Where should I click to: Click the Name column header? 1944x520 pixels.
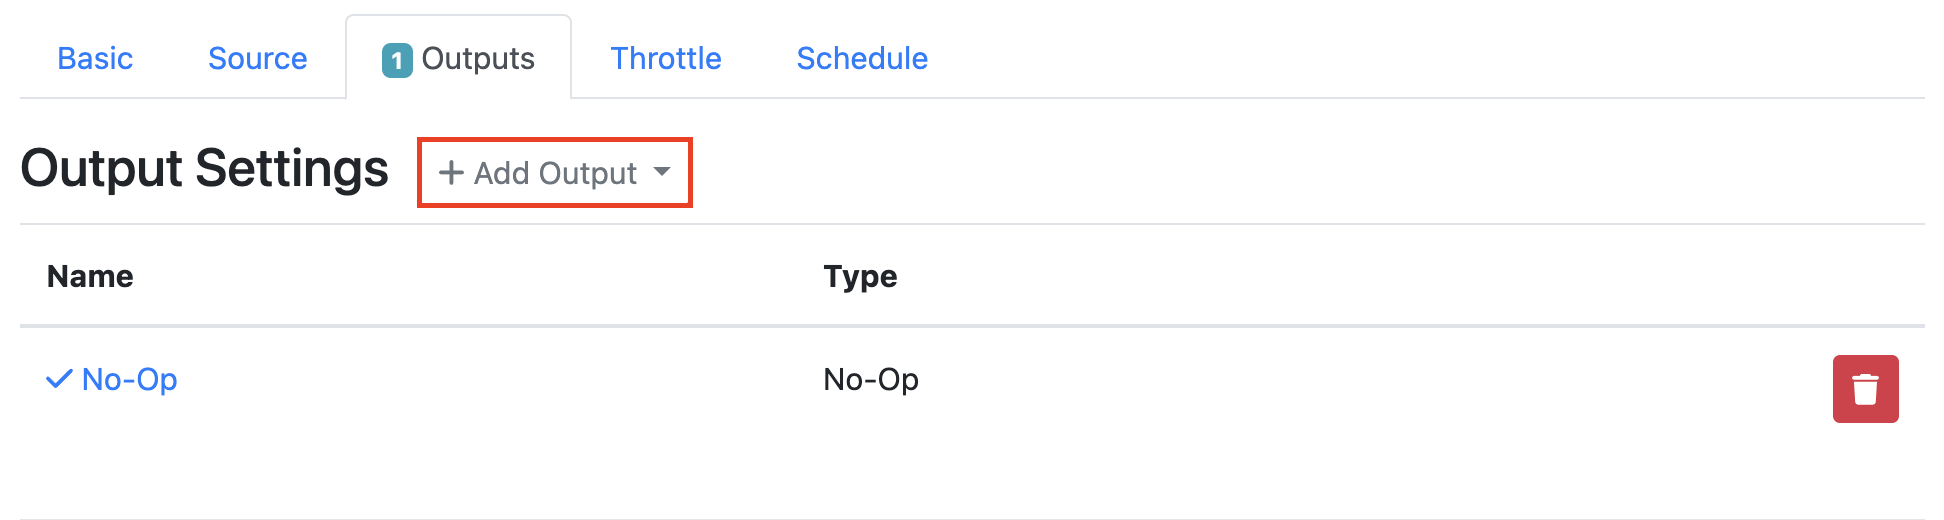coord(90,276)
